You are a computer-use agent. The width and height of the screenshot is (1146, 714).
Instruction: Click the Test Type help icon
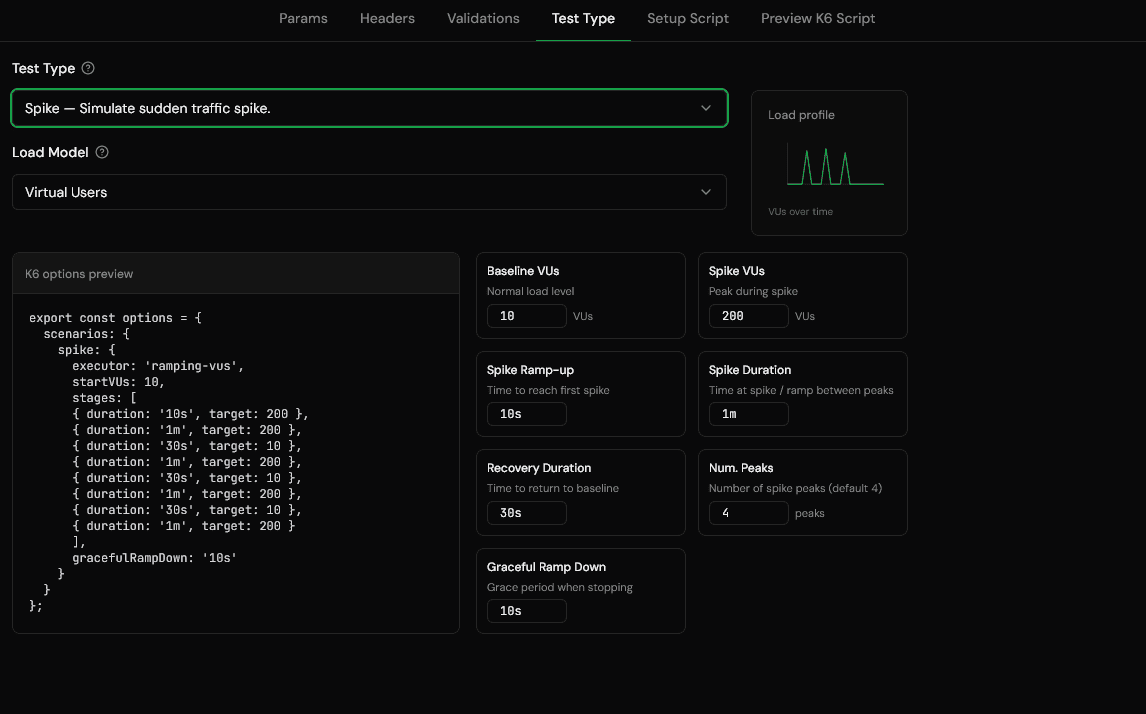click(88, 68)
